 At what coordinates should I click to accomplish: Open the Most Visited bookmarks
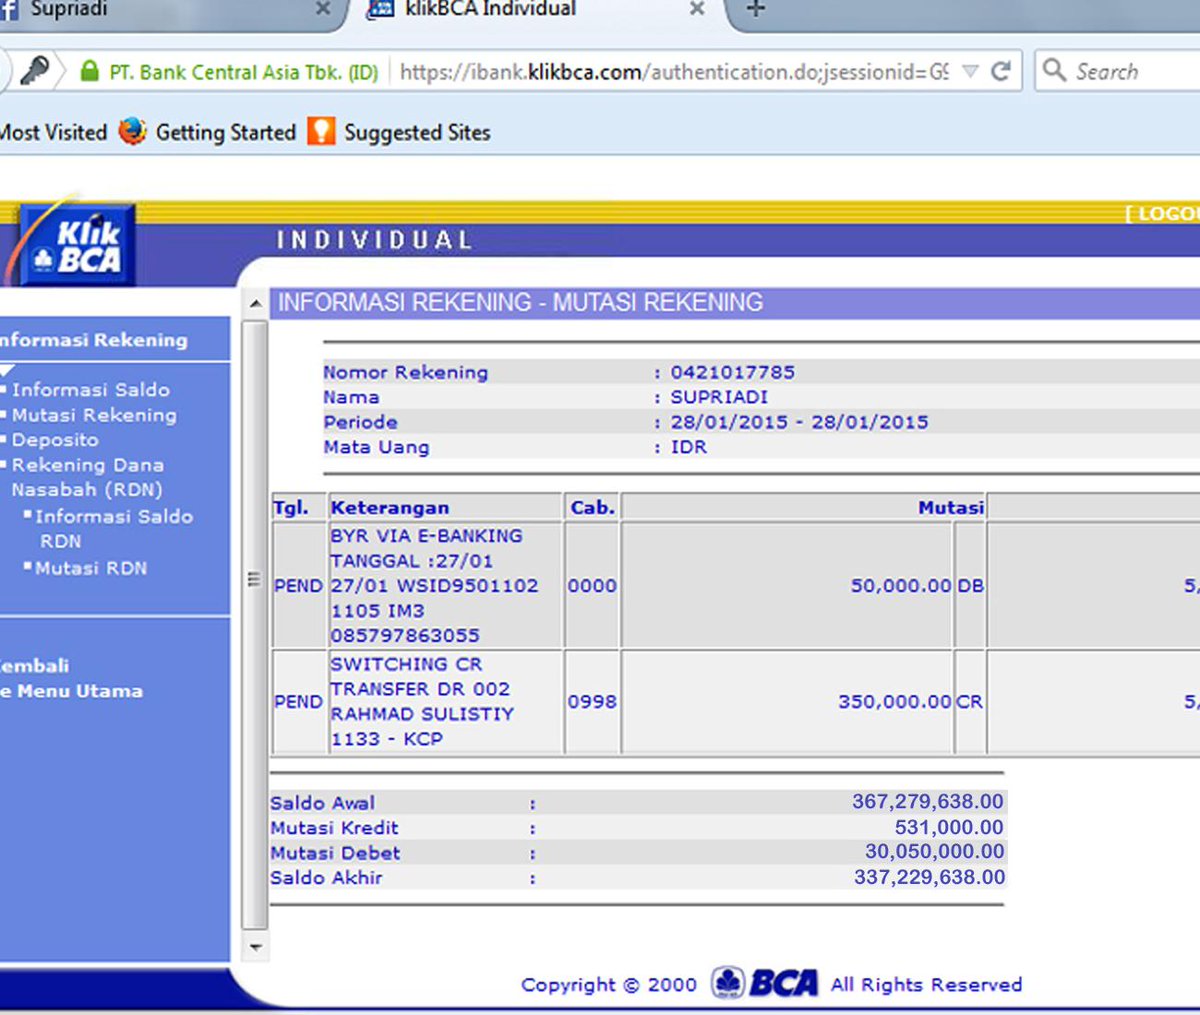click(x=53, y=132)
